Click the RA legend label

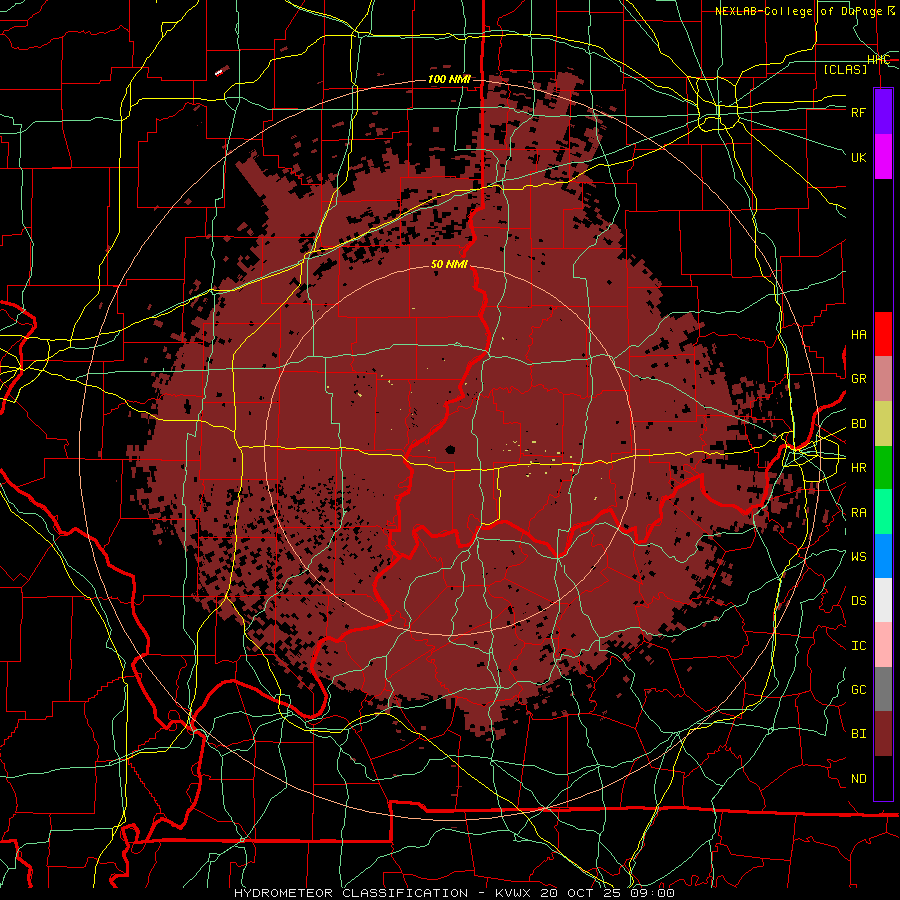click(859, 513)
